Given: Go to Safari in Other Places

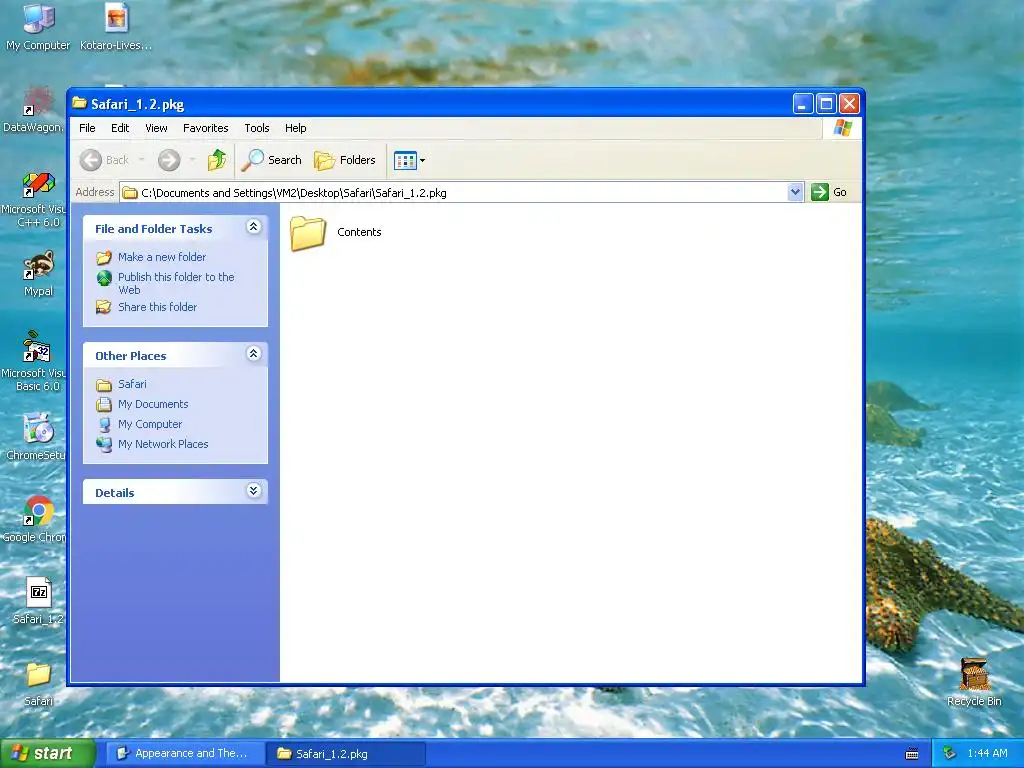Looking at the screenshot, I should (121, 384).
